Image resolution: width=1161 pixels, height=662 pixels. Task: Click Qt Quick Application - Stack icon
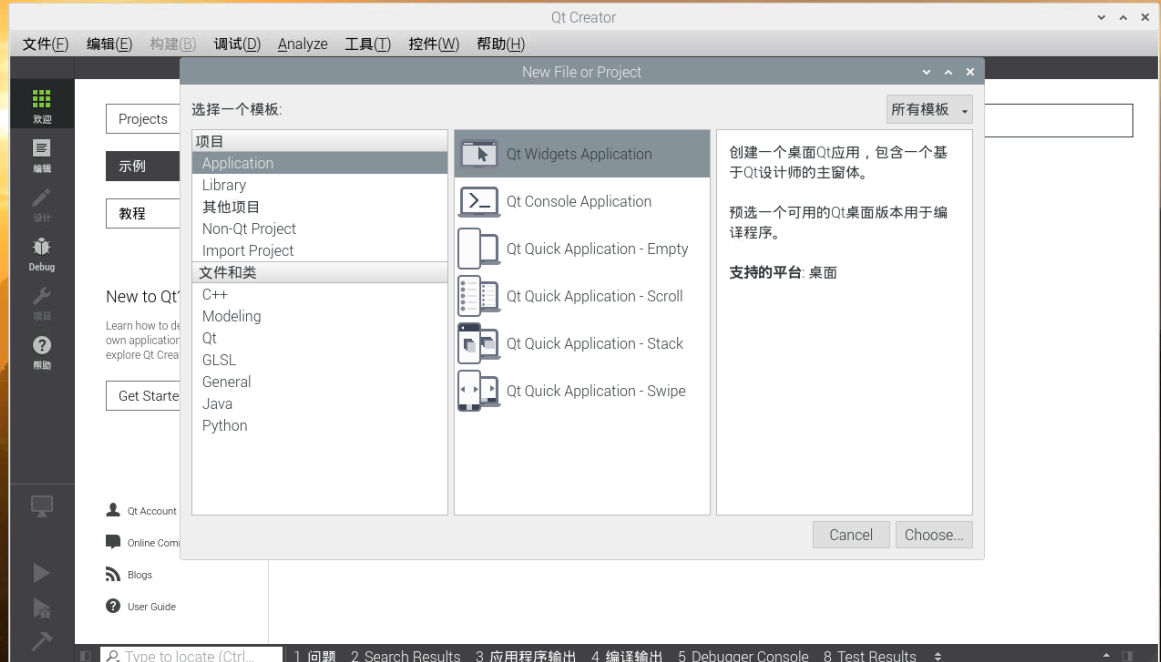(x=478, y=344)
